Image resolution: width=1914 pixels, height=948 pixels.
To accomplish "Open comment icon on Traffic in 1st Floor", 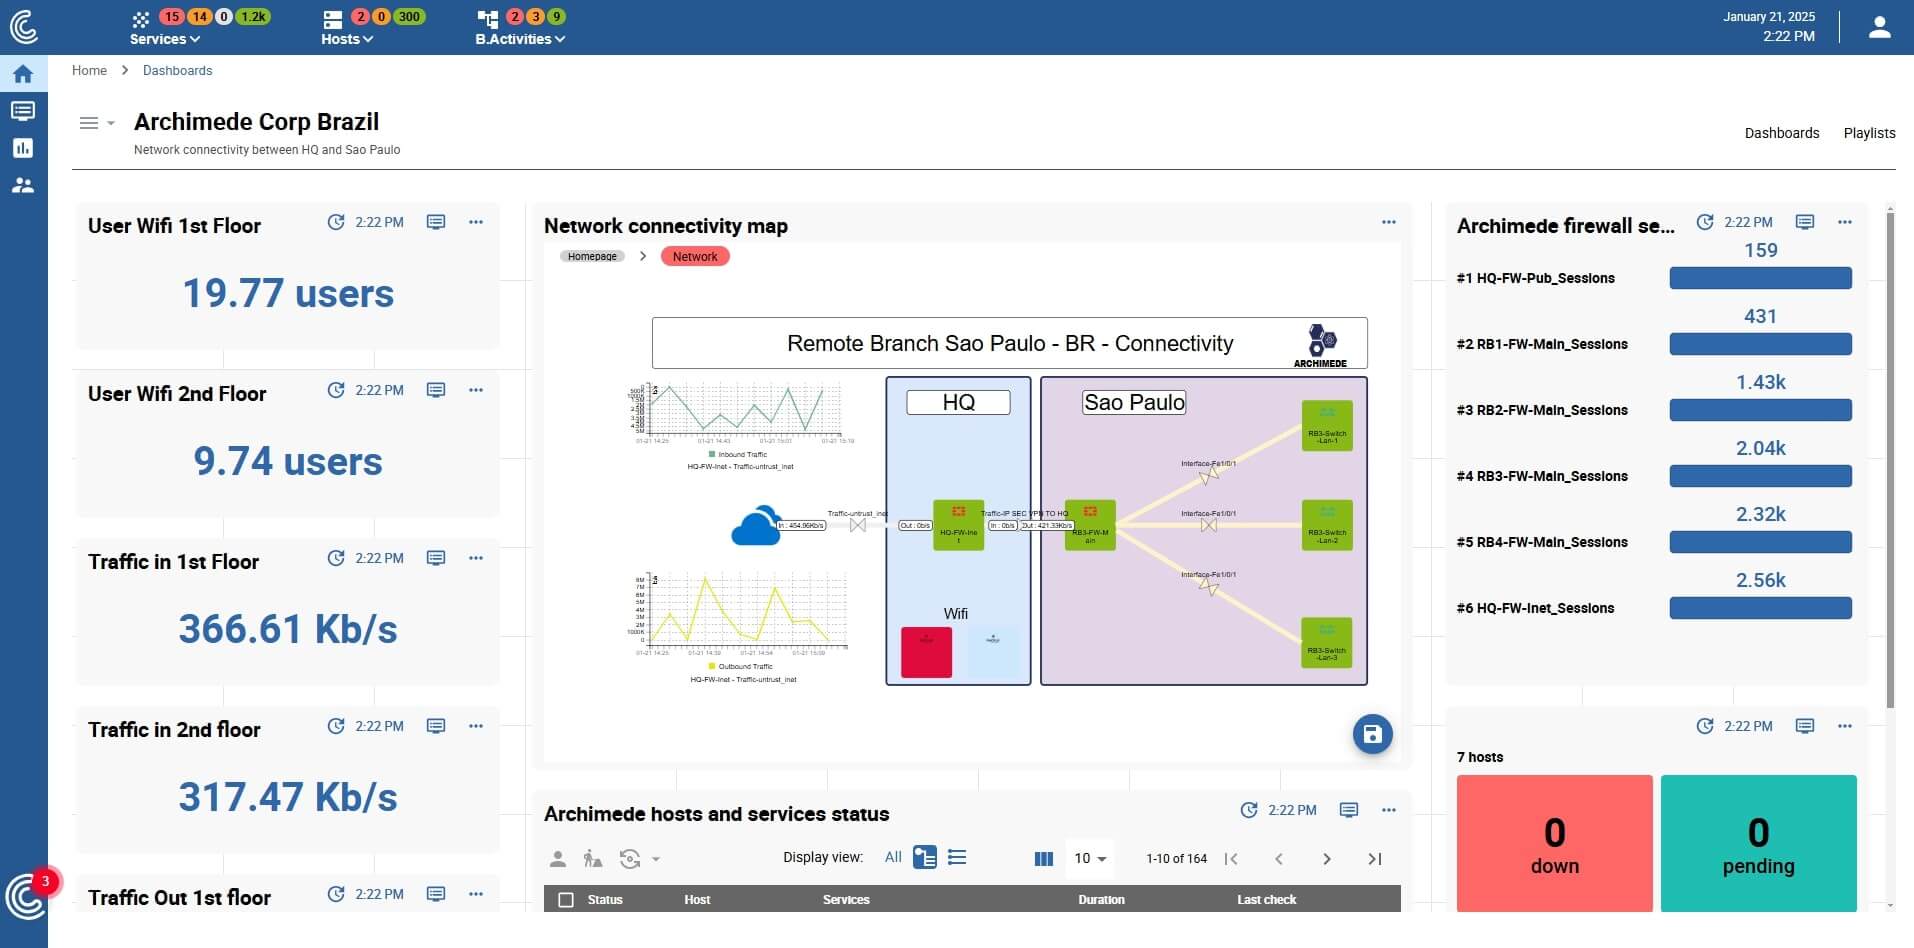I will (436, 558).
